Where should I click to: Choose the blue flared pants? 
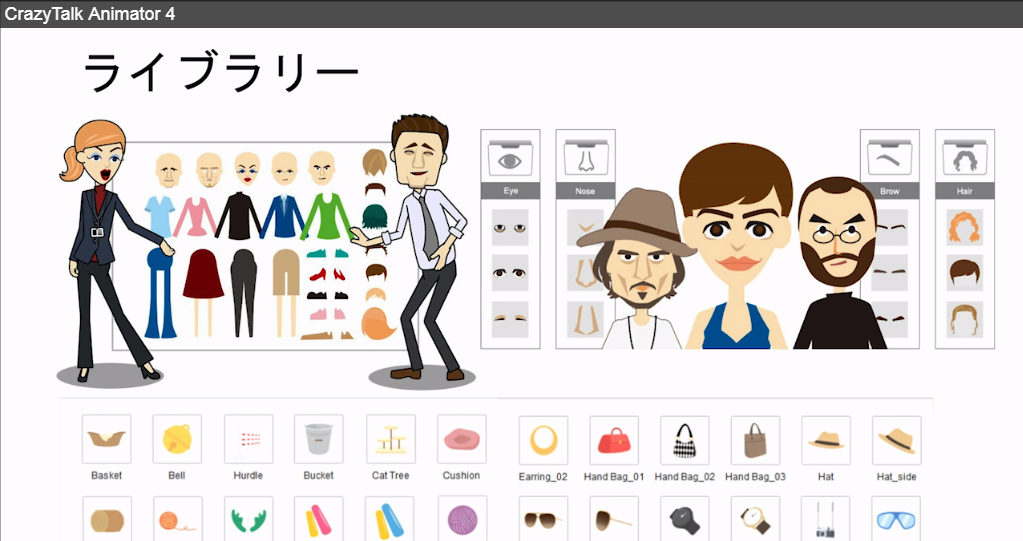coord(160,292)
